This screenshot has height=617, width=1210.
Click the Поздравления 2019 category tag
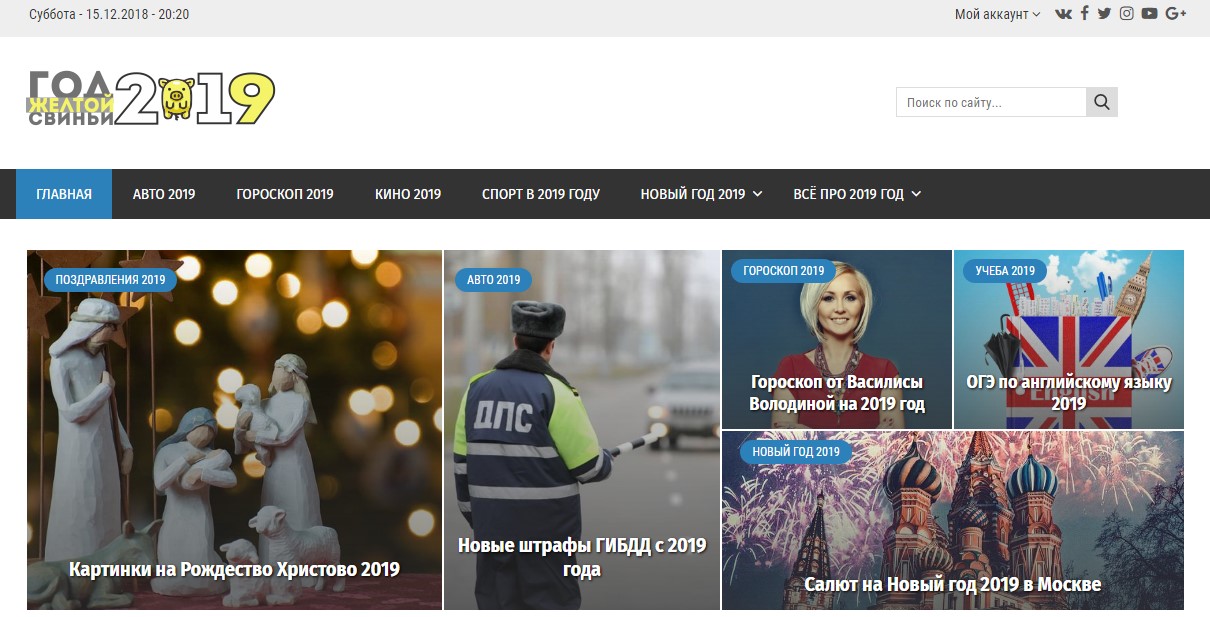110,280
